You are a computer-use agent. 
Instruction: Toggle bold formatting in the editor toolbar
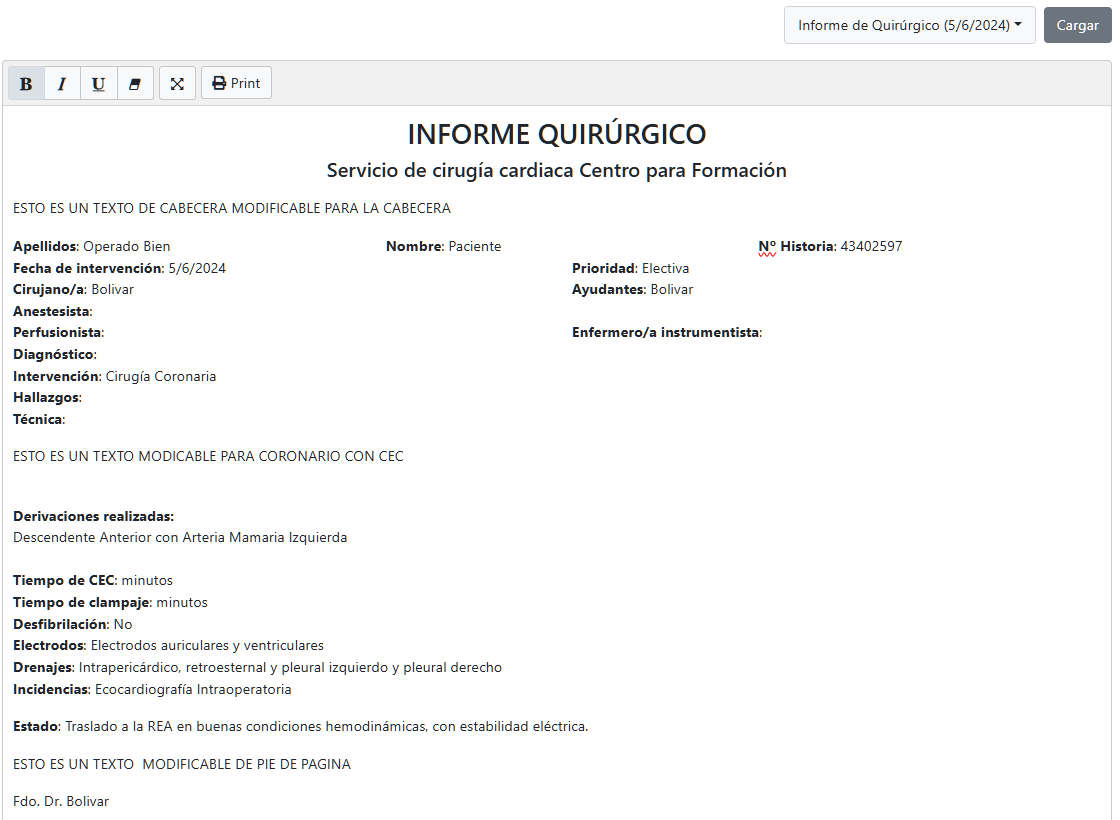point(26,84)
